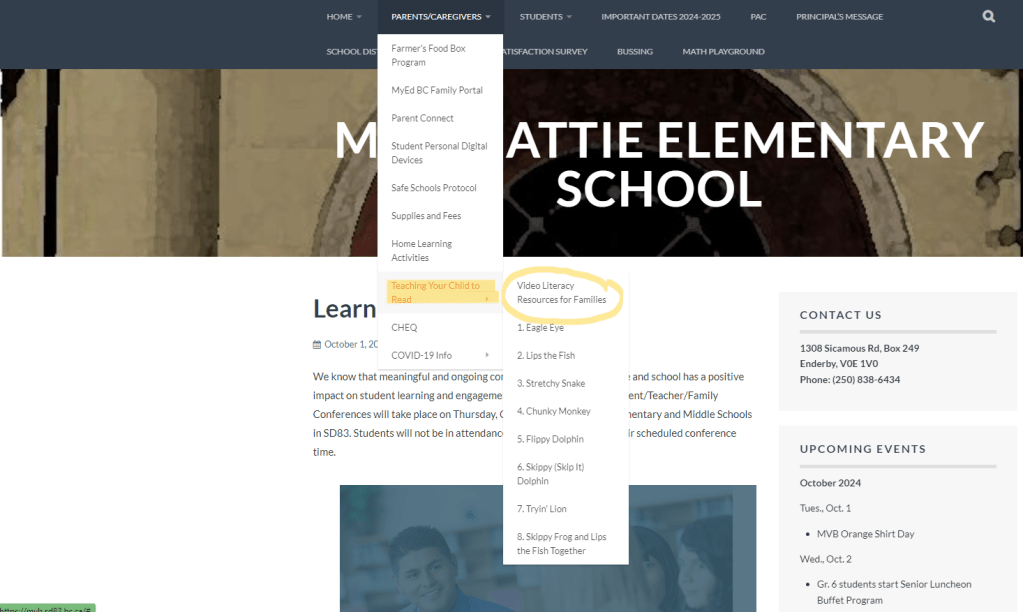Viewport: 1023px width, 612px height.
Task: Select MyEd BC Family Portal
Action: pyautogui.click(x=437, y=90)
